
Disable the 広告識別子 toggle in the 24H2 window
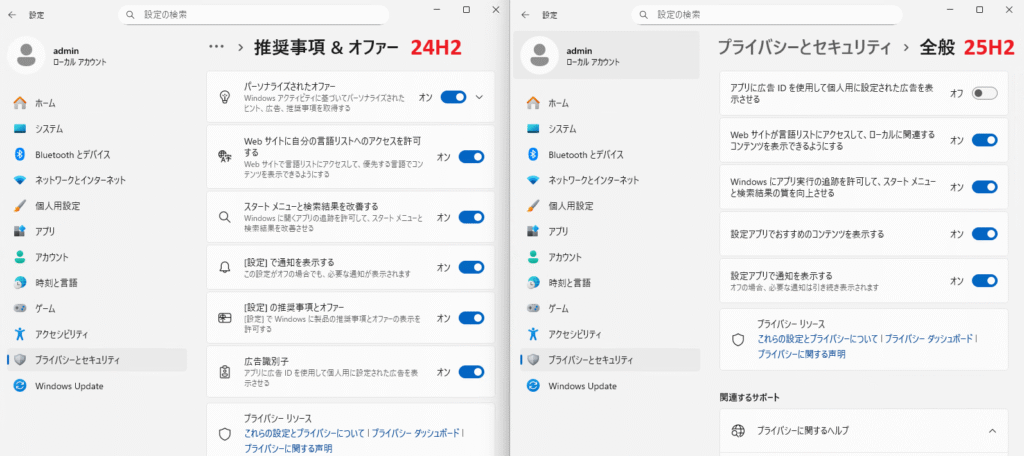point(471,372)
